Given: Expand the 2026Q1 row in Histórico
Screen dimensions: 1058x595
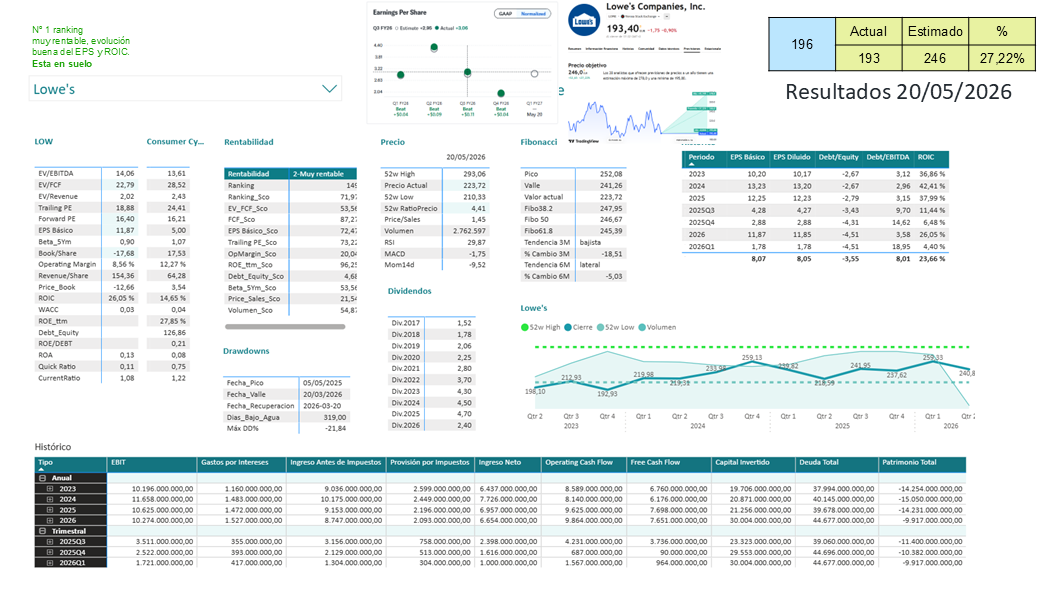Looking at the screenshot, I should tap(50, 563).
